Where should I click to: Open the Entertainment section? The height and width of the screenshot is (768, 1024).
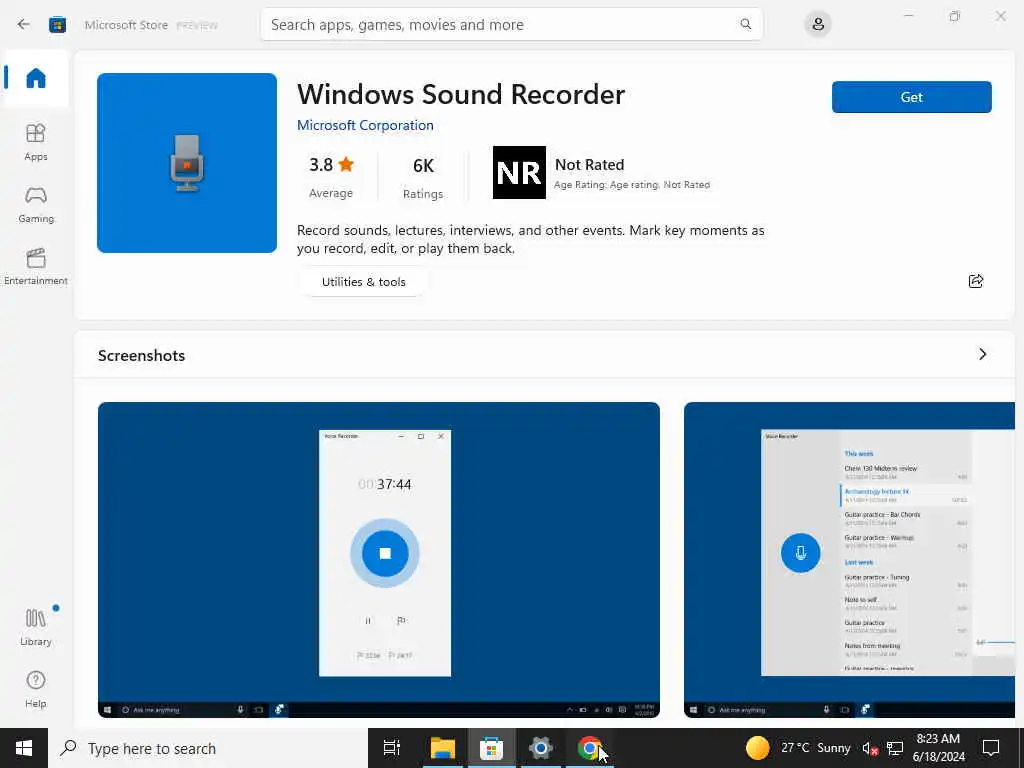pyautogui.click(x=36, y=266)
